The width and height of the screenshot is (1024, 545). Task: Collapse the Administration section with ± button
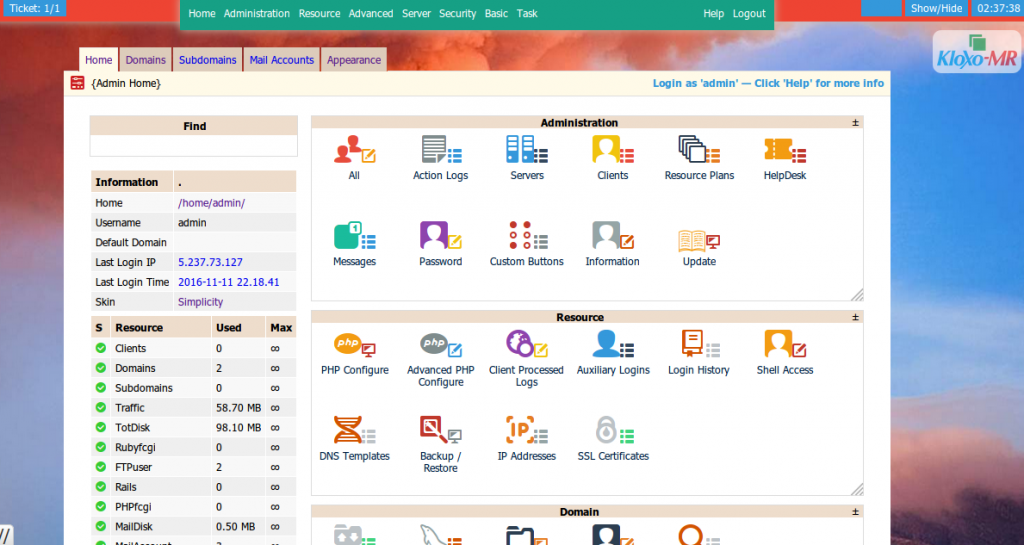click(x=855, y=123)
